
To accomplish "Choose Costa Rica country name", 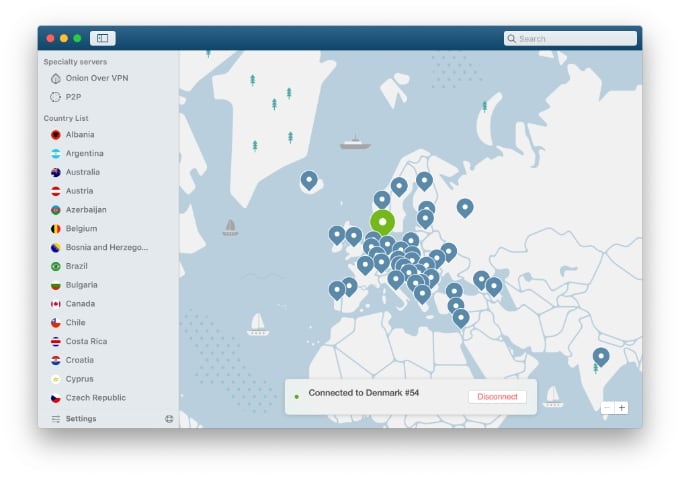I will pyautogui.click(x=86, y=341).
